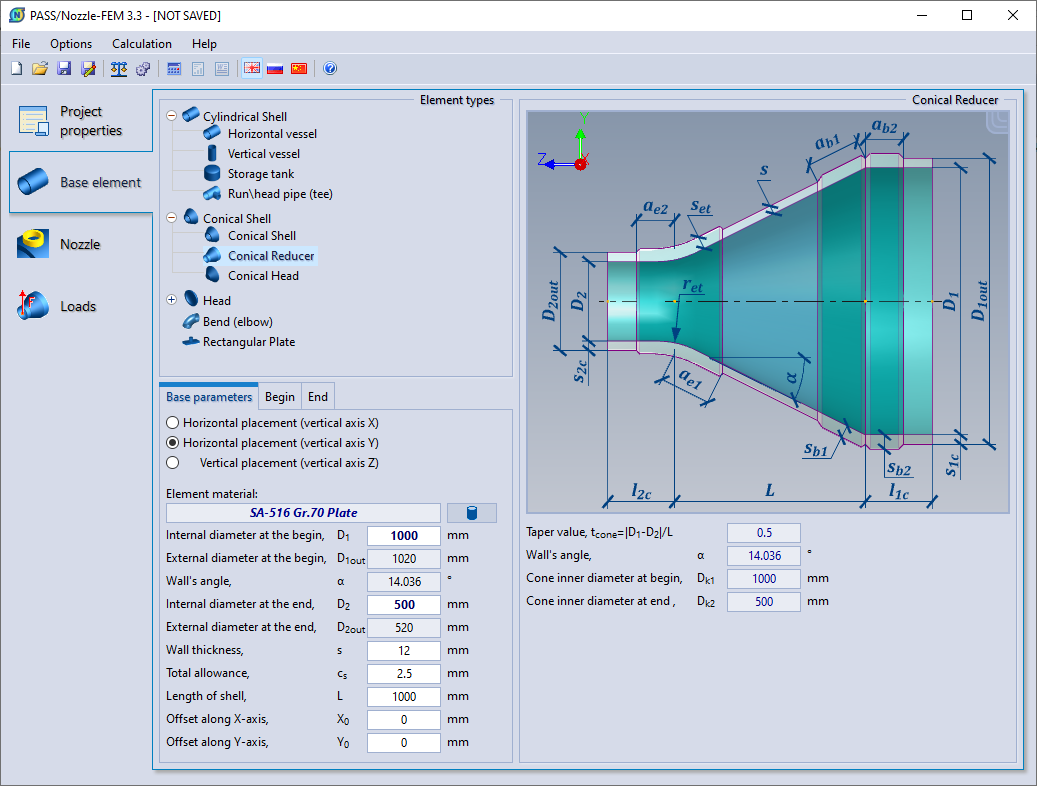Click the Offset along X-axis field
This screenshot has height=786, width=1037.
point(403,720)
